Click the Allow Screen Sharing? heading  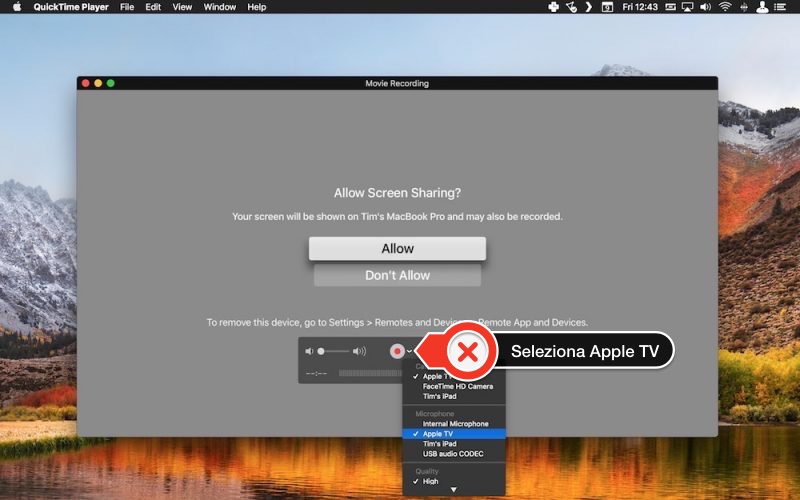coord(397,193)
